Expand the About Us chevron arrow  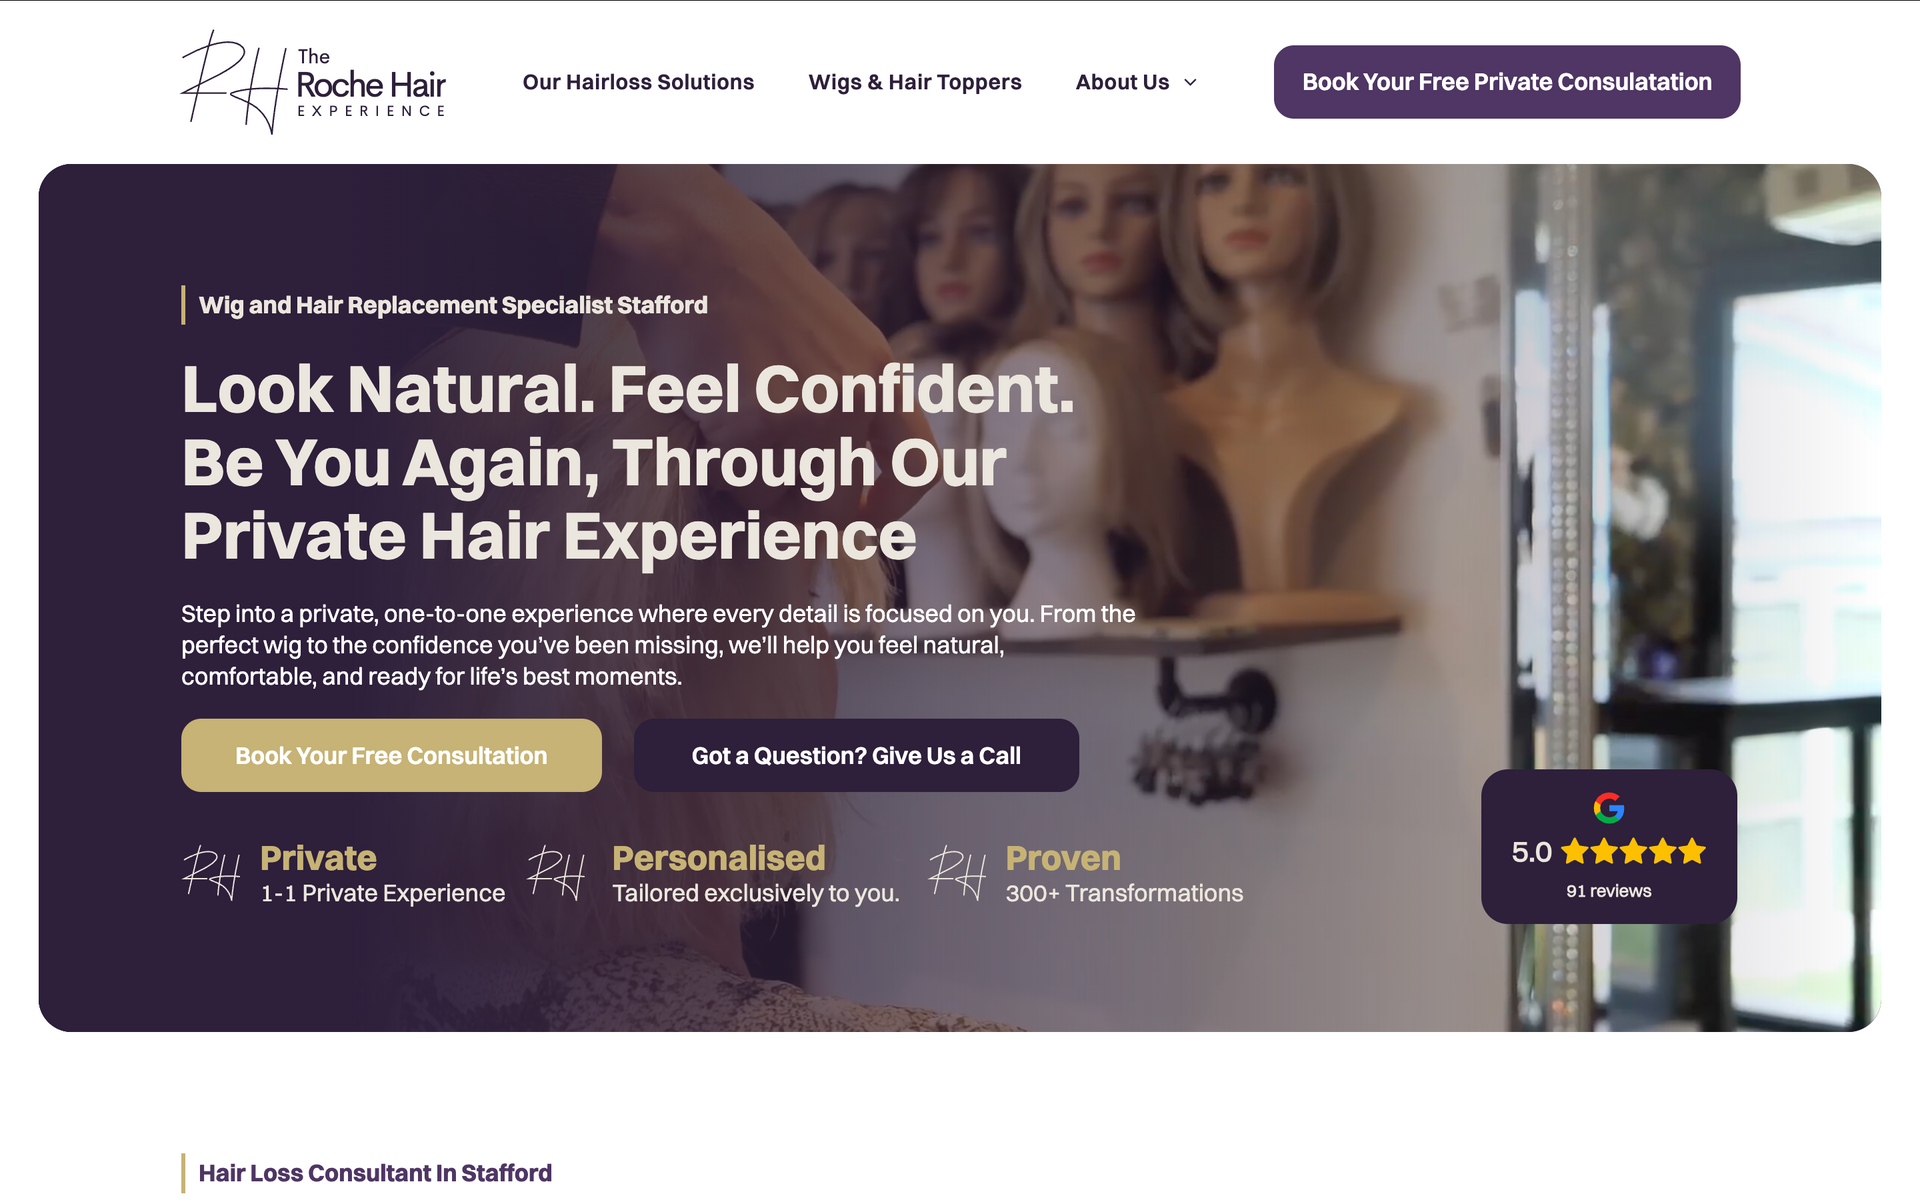1190,83
